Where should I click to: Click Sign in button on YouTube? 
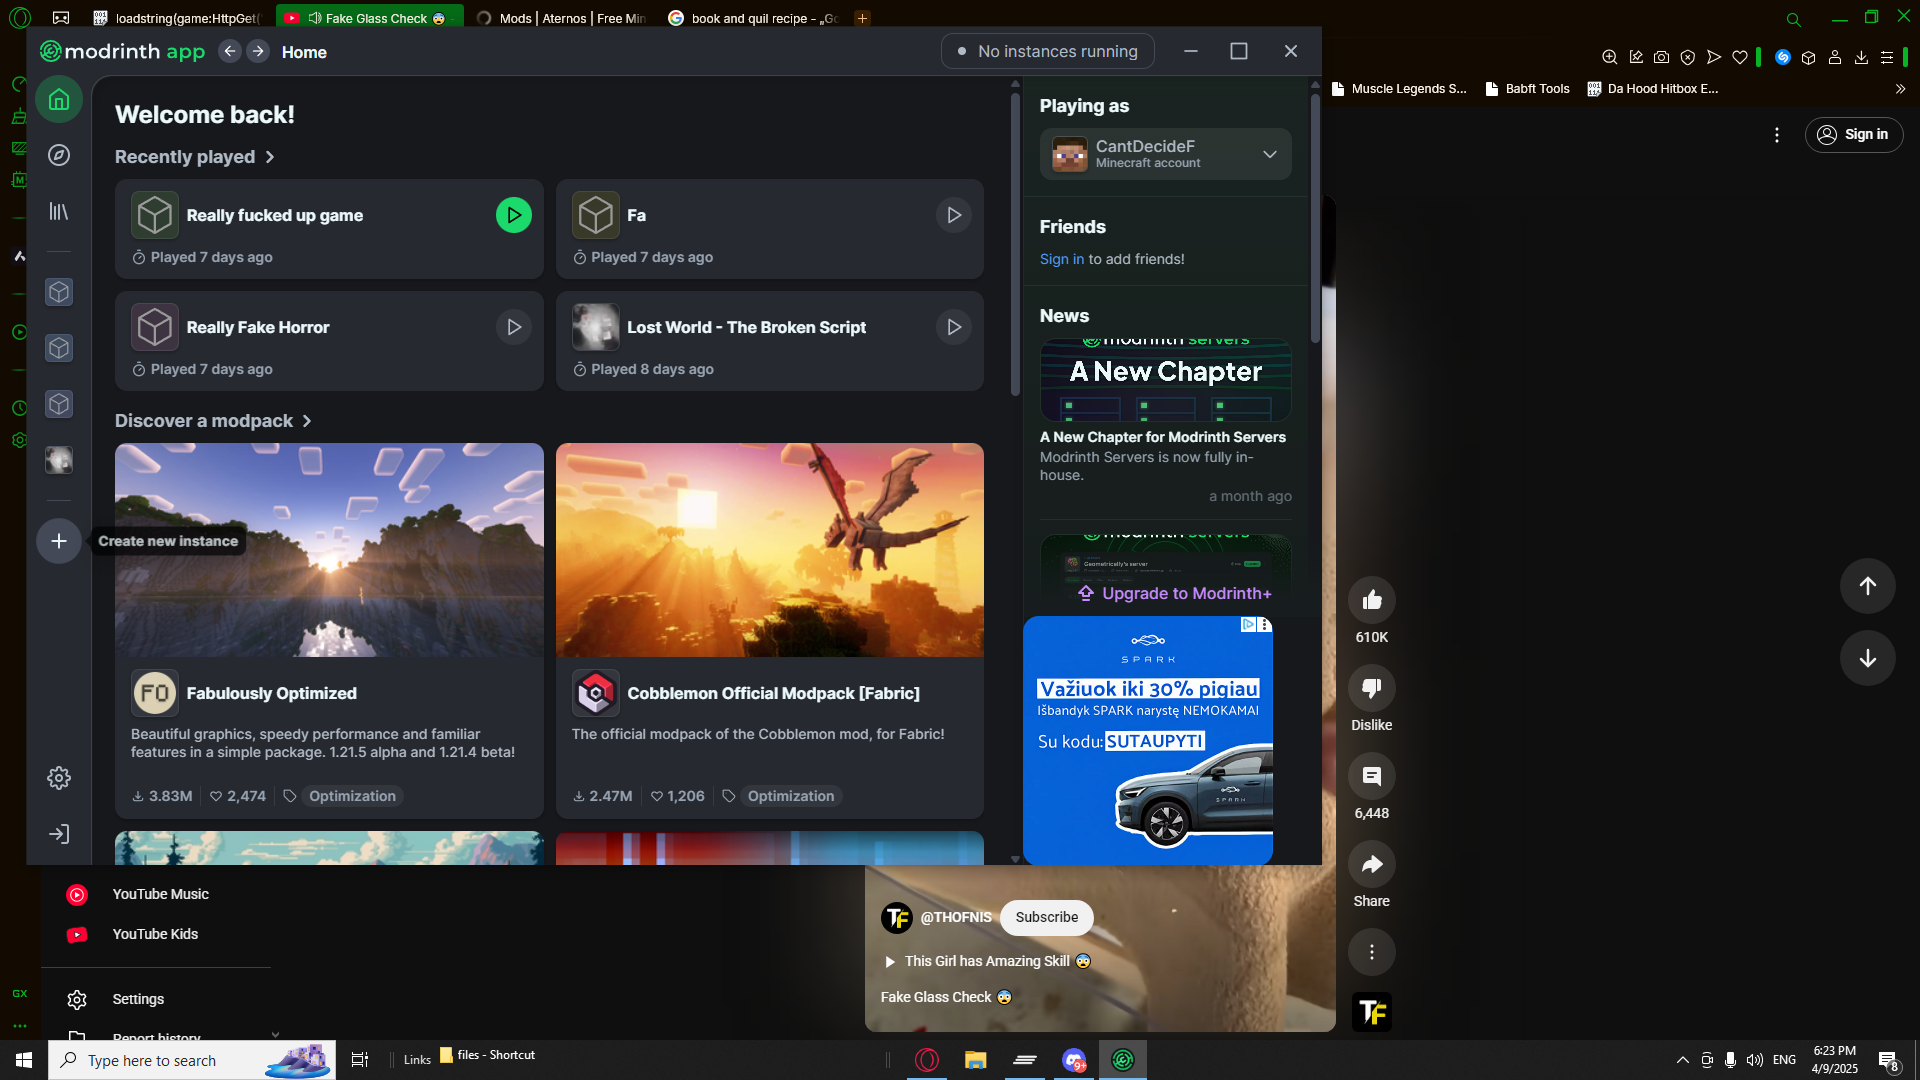[1854, 134]
